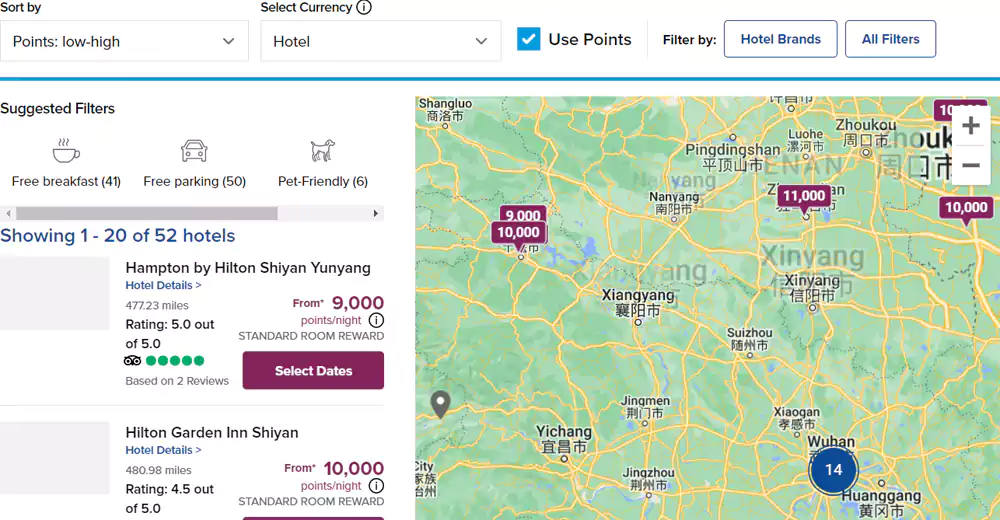The width and height of the screenshot is (1000, 520).
Task: Open the 14-hotel cluster near Wuhan
Action: click(x=833, y=469)
